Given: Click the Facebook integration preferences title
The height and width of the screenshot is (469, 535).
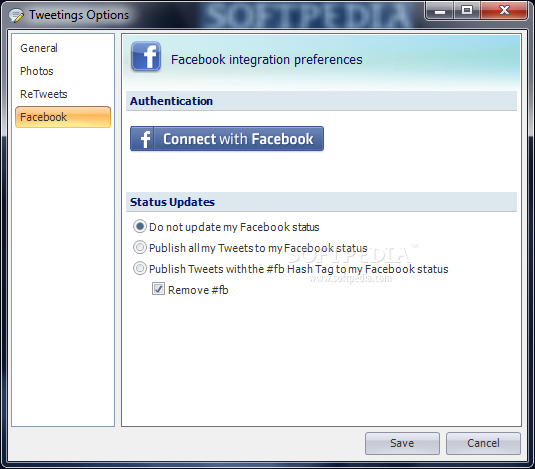Looking at the screenshot, I should click(266, 60).
